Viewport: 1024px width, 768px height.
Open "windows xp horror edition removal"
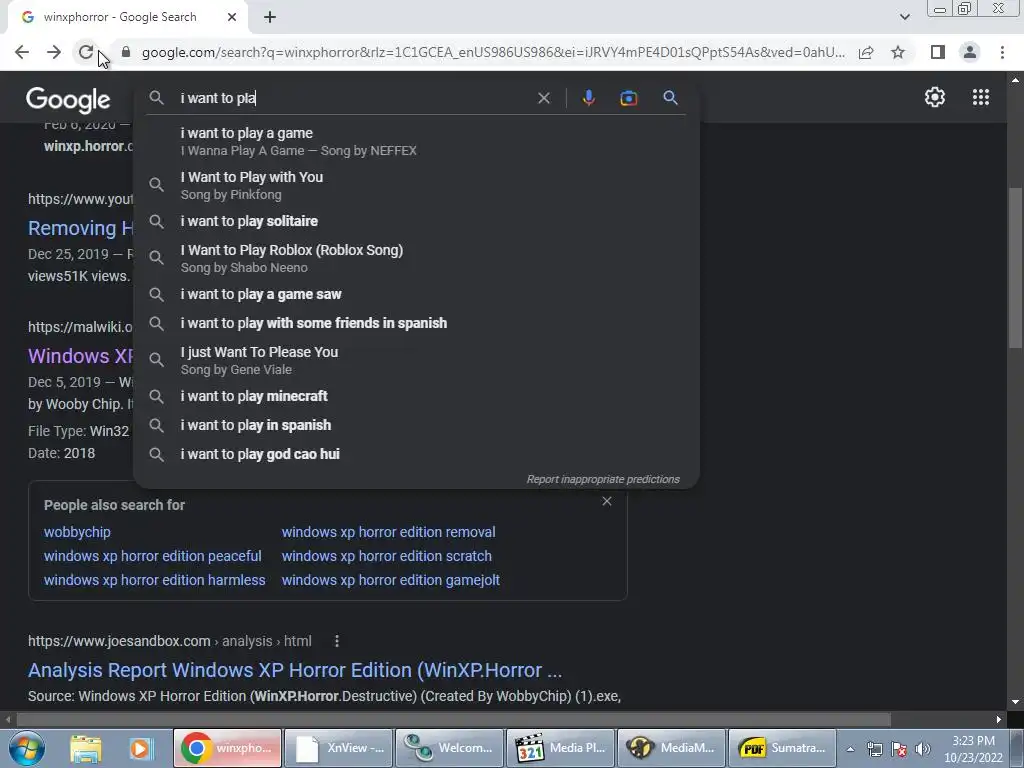tap(389, 532)
